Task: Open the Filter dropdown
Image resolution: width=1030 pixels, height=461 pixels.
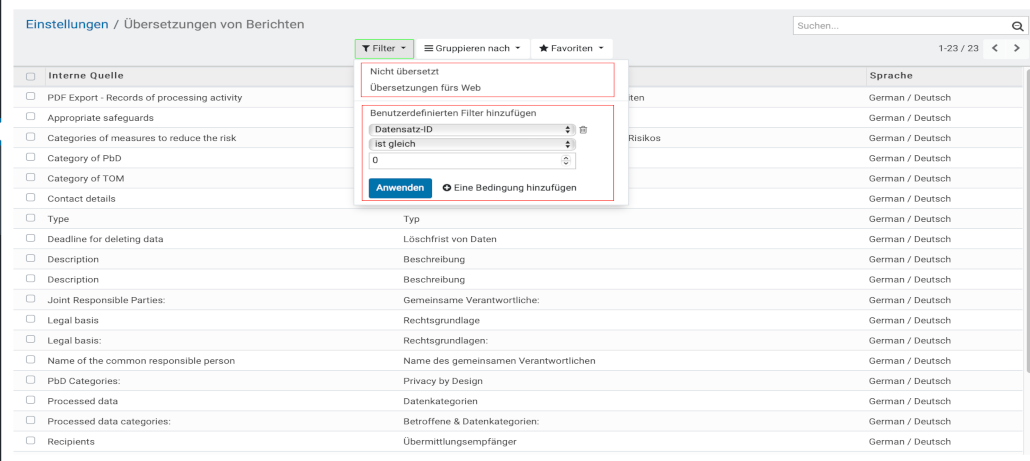Action: [384, 48]
